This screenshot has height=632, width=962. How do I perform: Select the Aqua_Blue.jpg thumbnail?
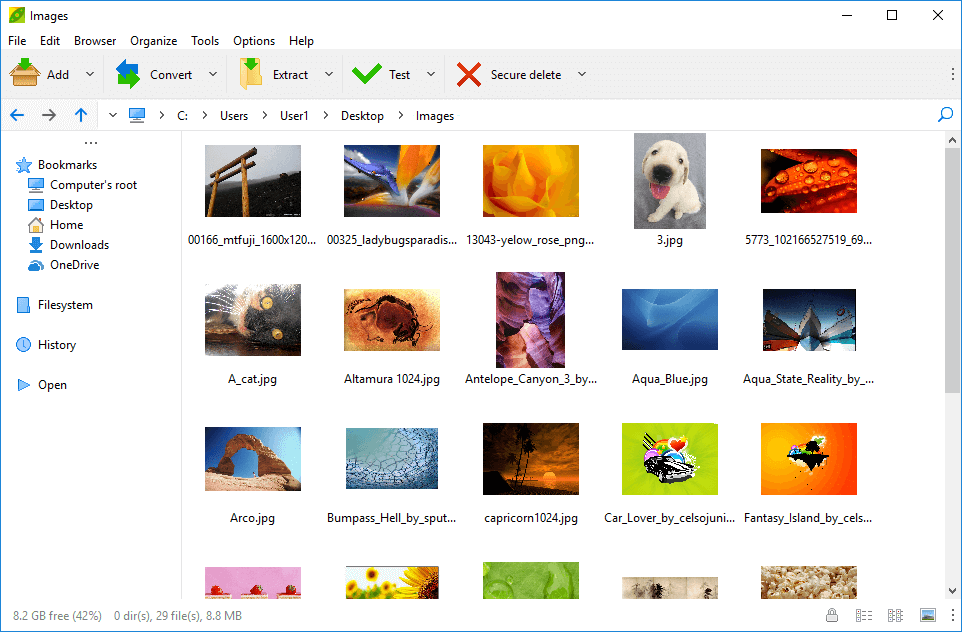click(669, 320)
